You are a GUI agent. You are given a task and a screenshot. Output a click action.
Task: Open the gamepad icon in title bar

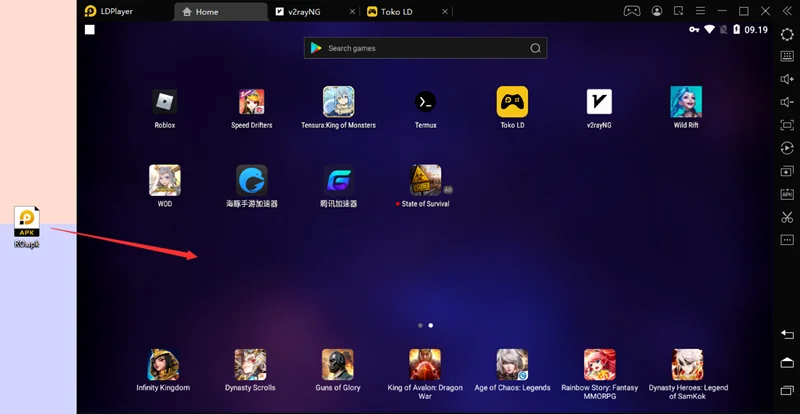[632, 11]
